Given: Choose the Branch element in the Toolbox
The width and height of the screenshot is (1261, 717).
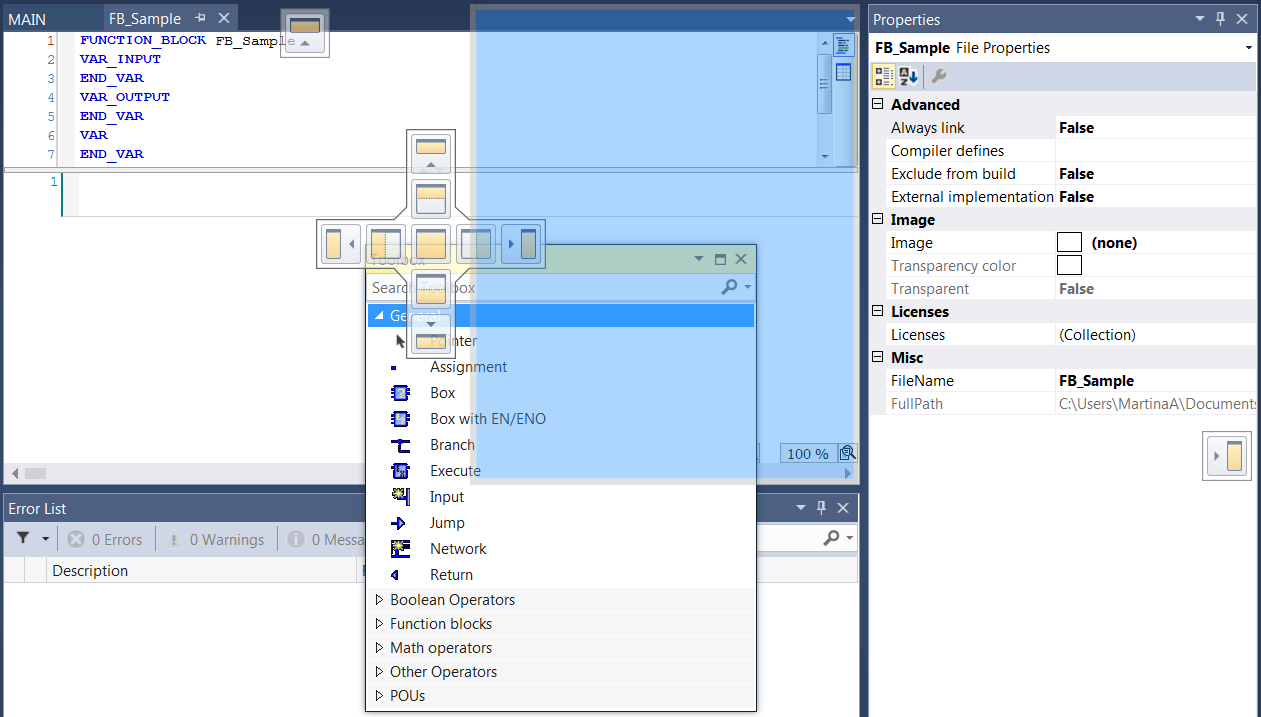Looking at the screenshot, I should [452, 445].
